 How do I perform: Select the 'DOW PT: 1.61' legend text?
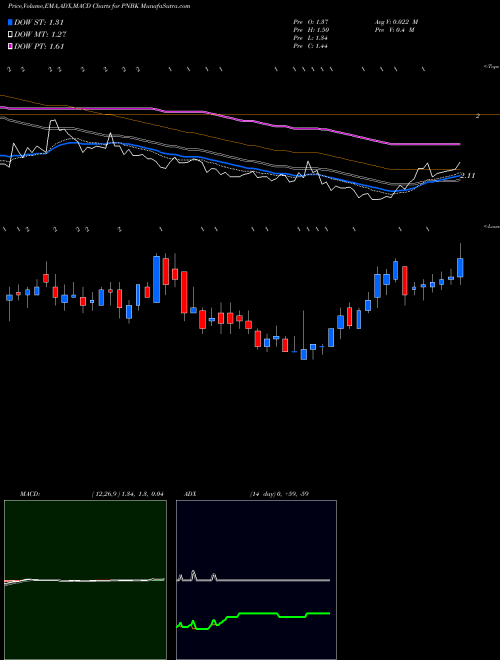coord(39,46)
